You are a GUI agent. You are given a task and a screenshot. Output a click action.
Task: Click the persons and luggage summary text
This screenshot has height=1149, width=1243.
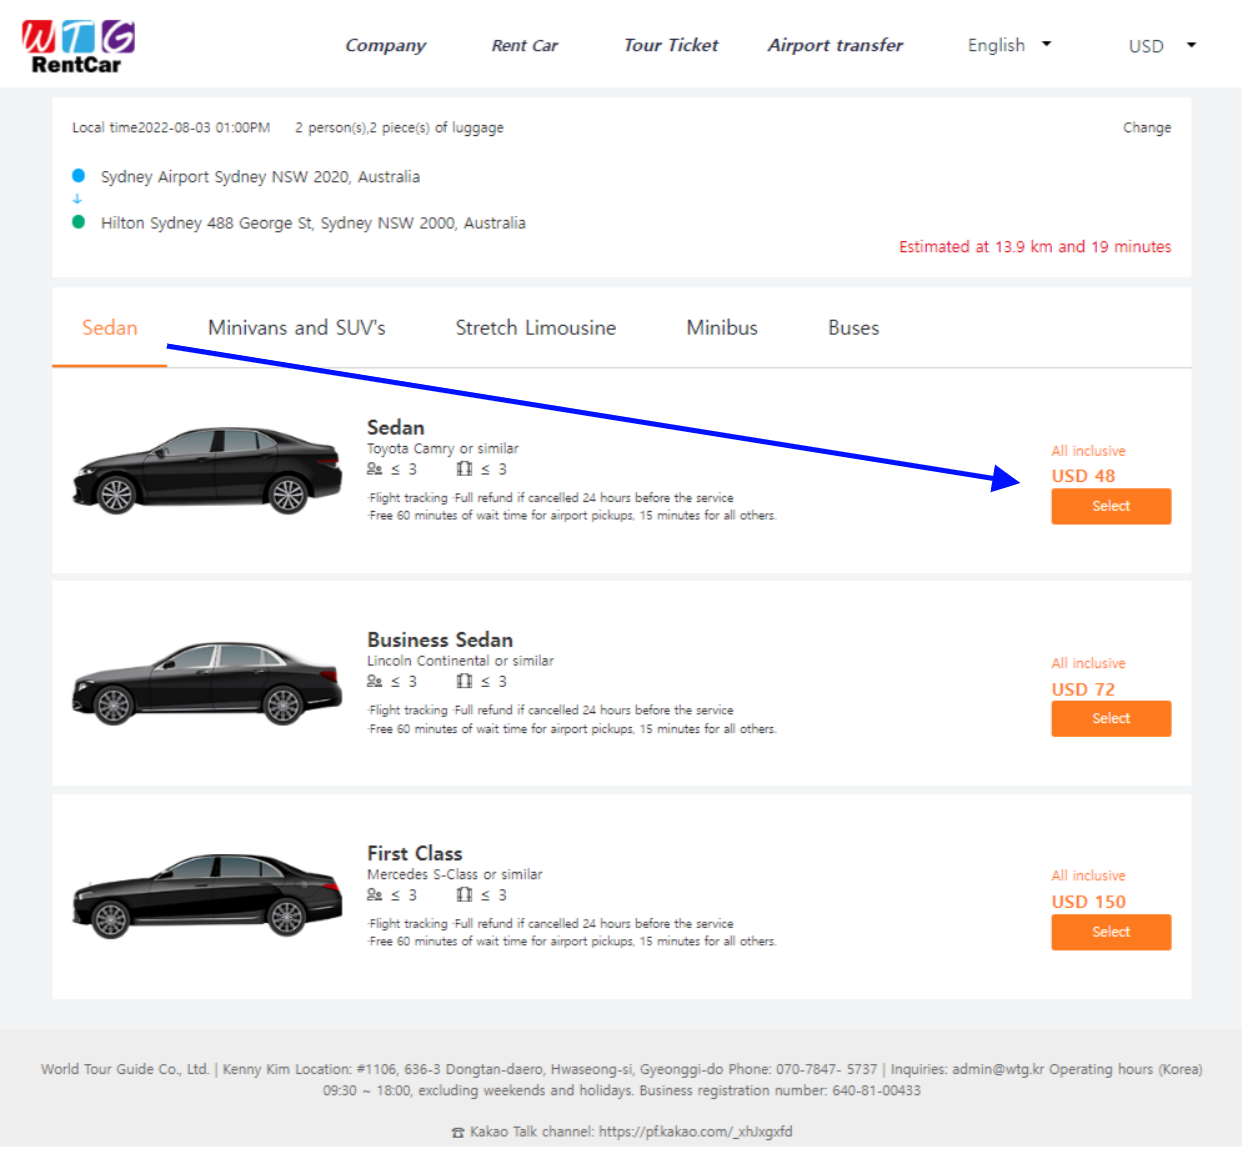pos(399,128)
